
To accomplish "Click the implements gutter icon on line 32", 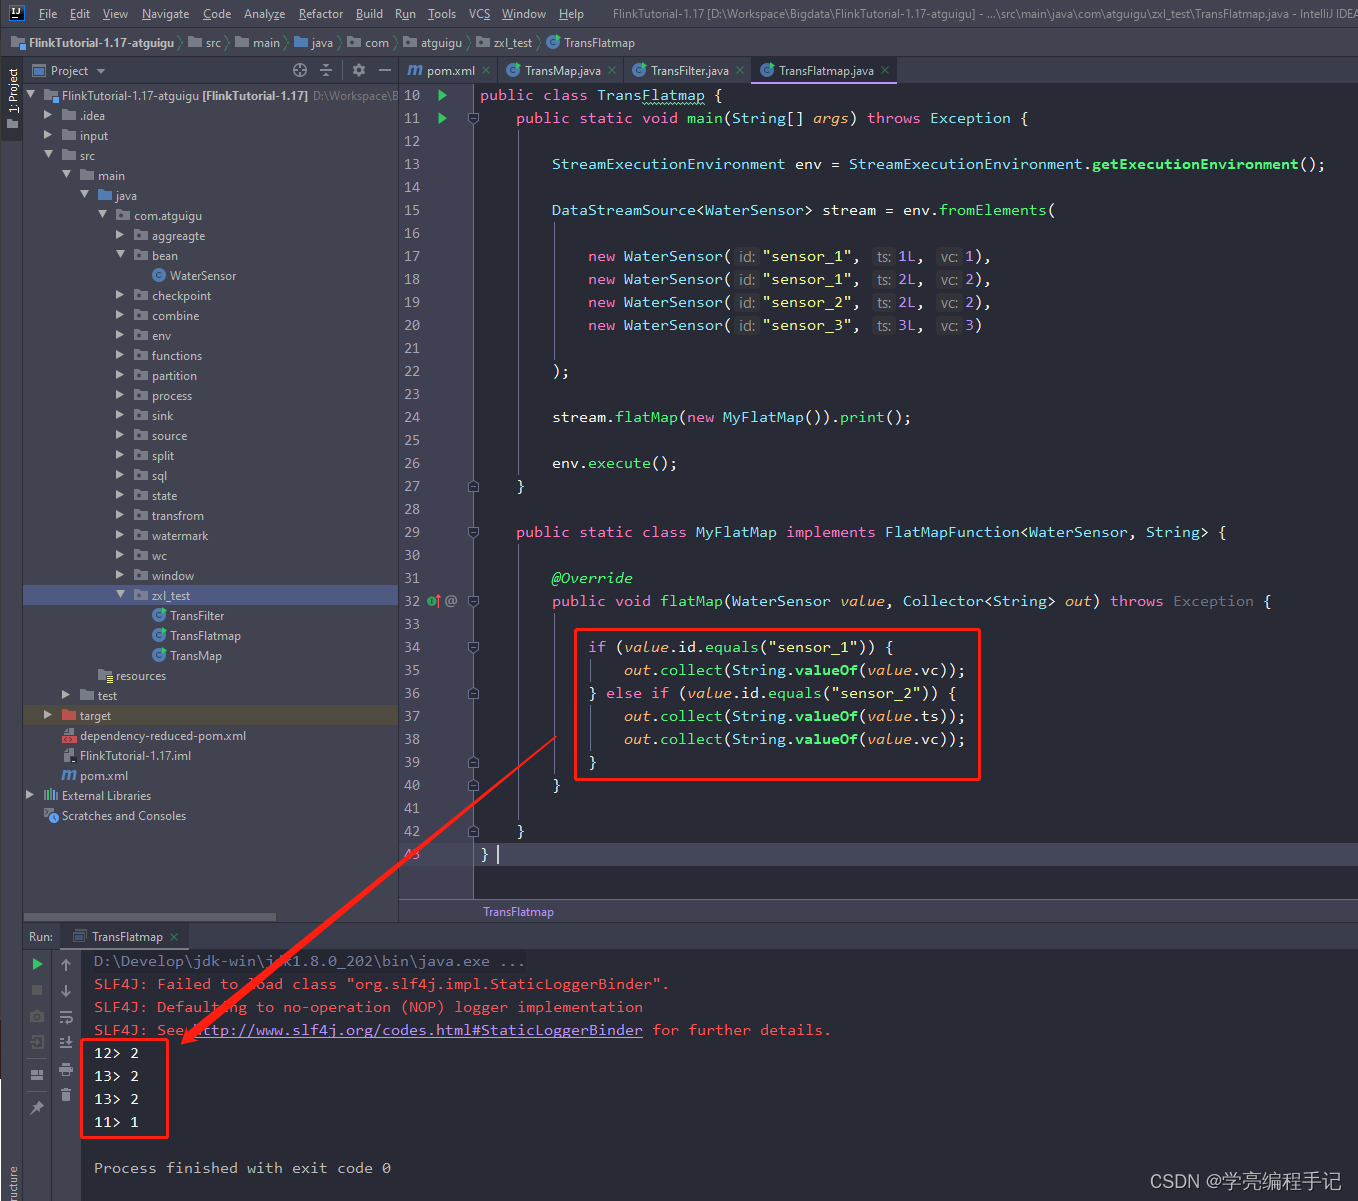I will coord(433,601).
